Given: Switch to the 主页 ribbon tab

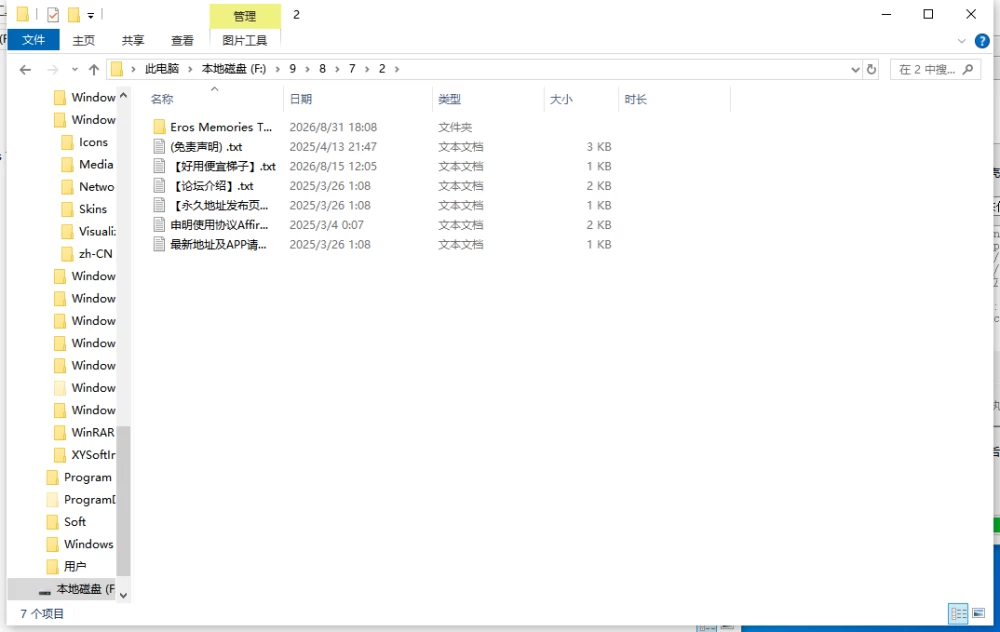Looking at the screenshot, I should (84, 40).
